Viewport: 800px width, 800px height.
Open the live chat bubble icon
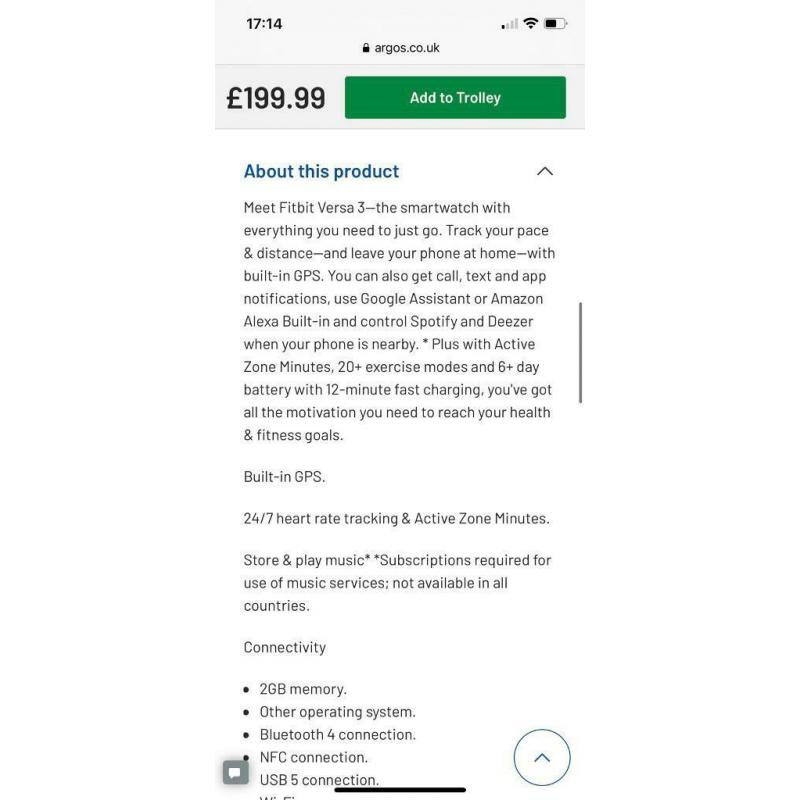coord(236,772)
